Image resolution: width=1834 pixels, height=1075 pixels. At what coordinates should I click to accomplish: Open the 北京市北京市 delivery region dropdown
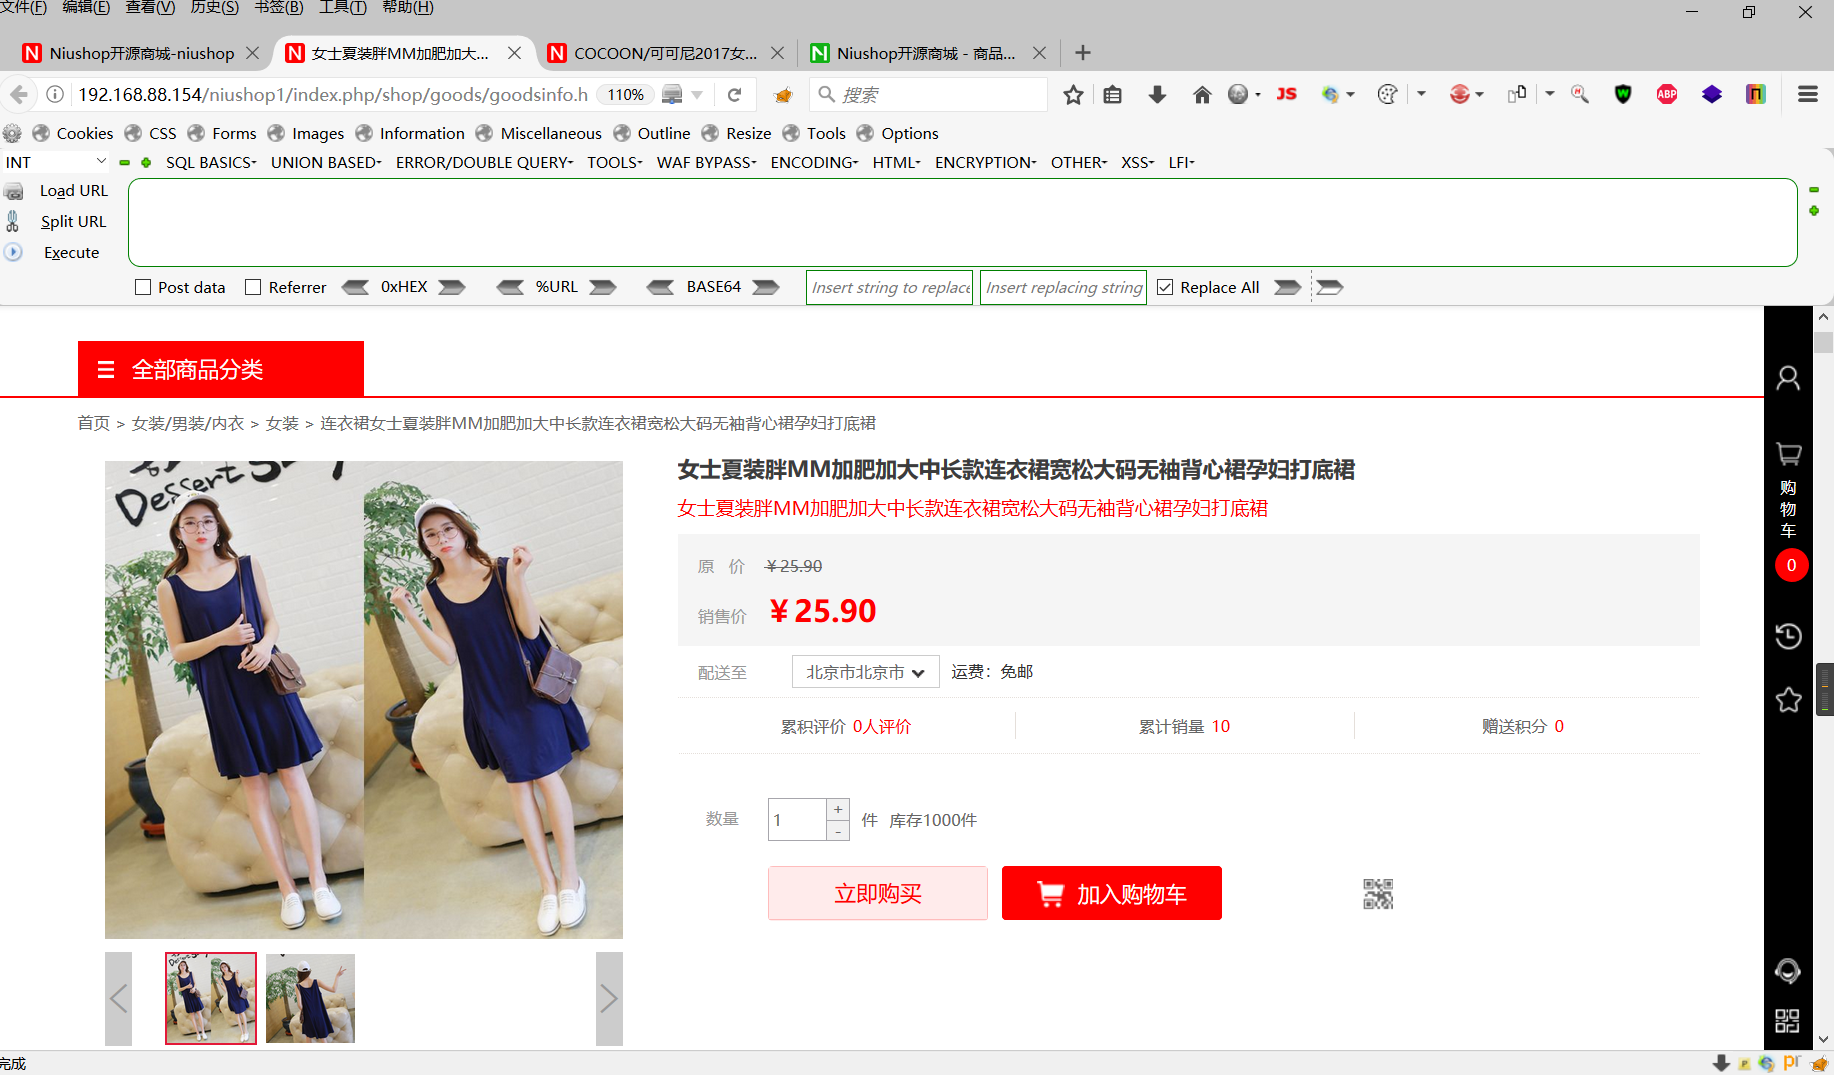tap(864, 671)
